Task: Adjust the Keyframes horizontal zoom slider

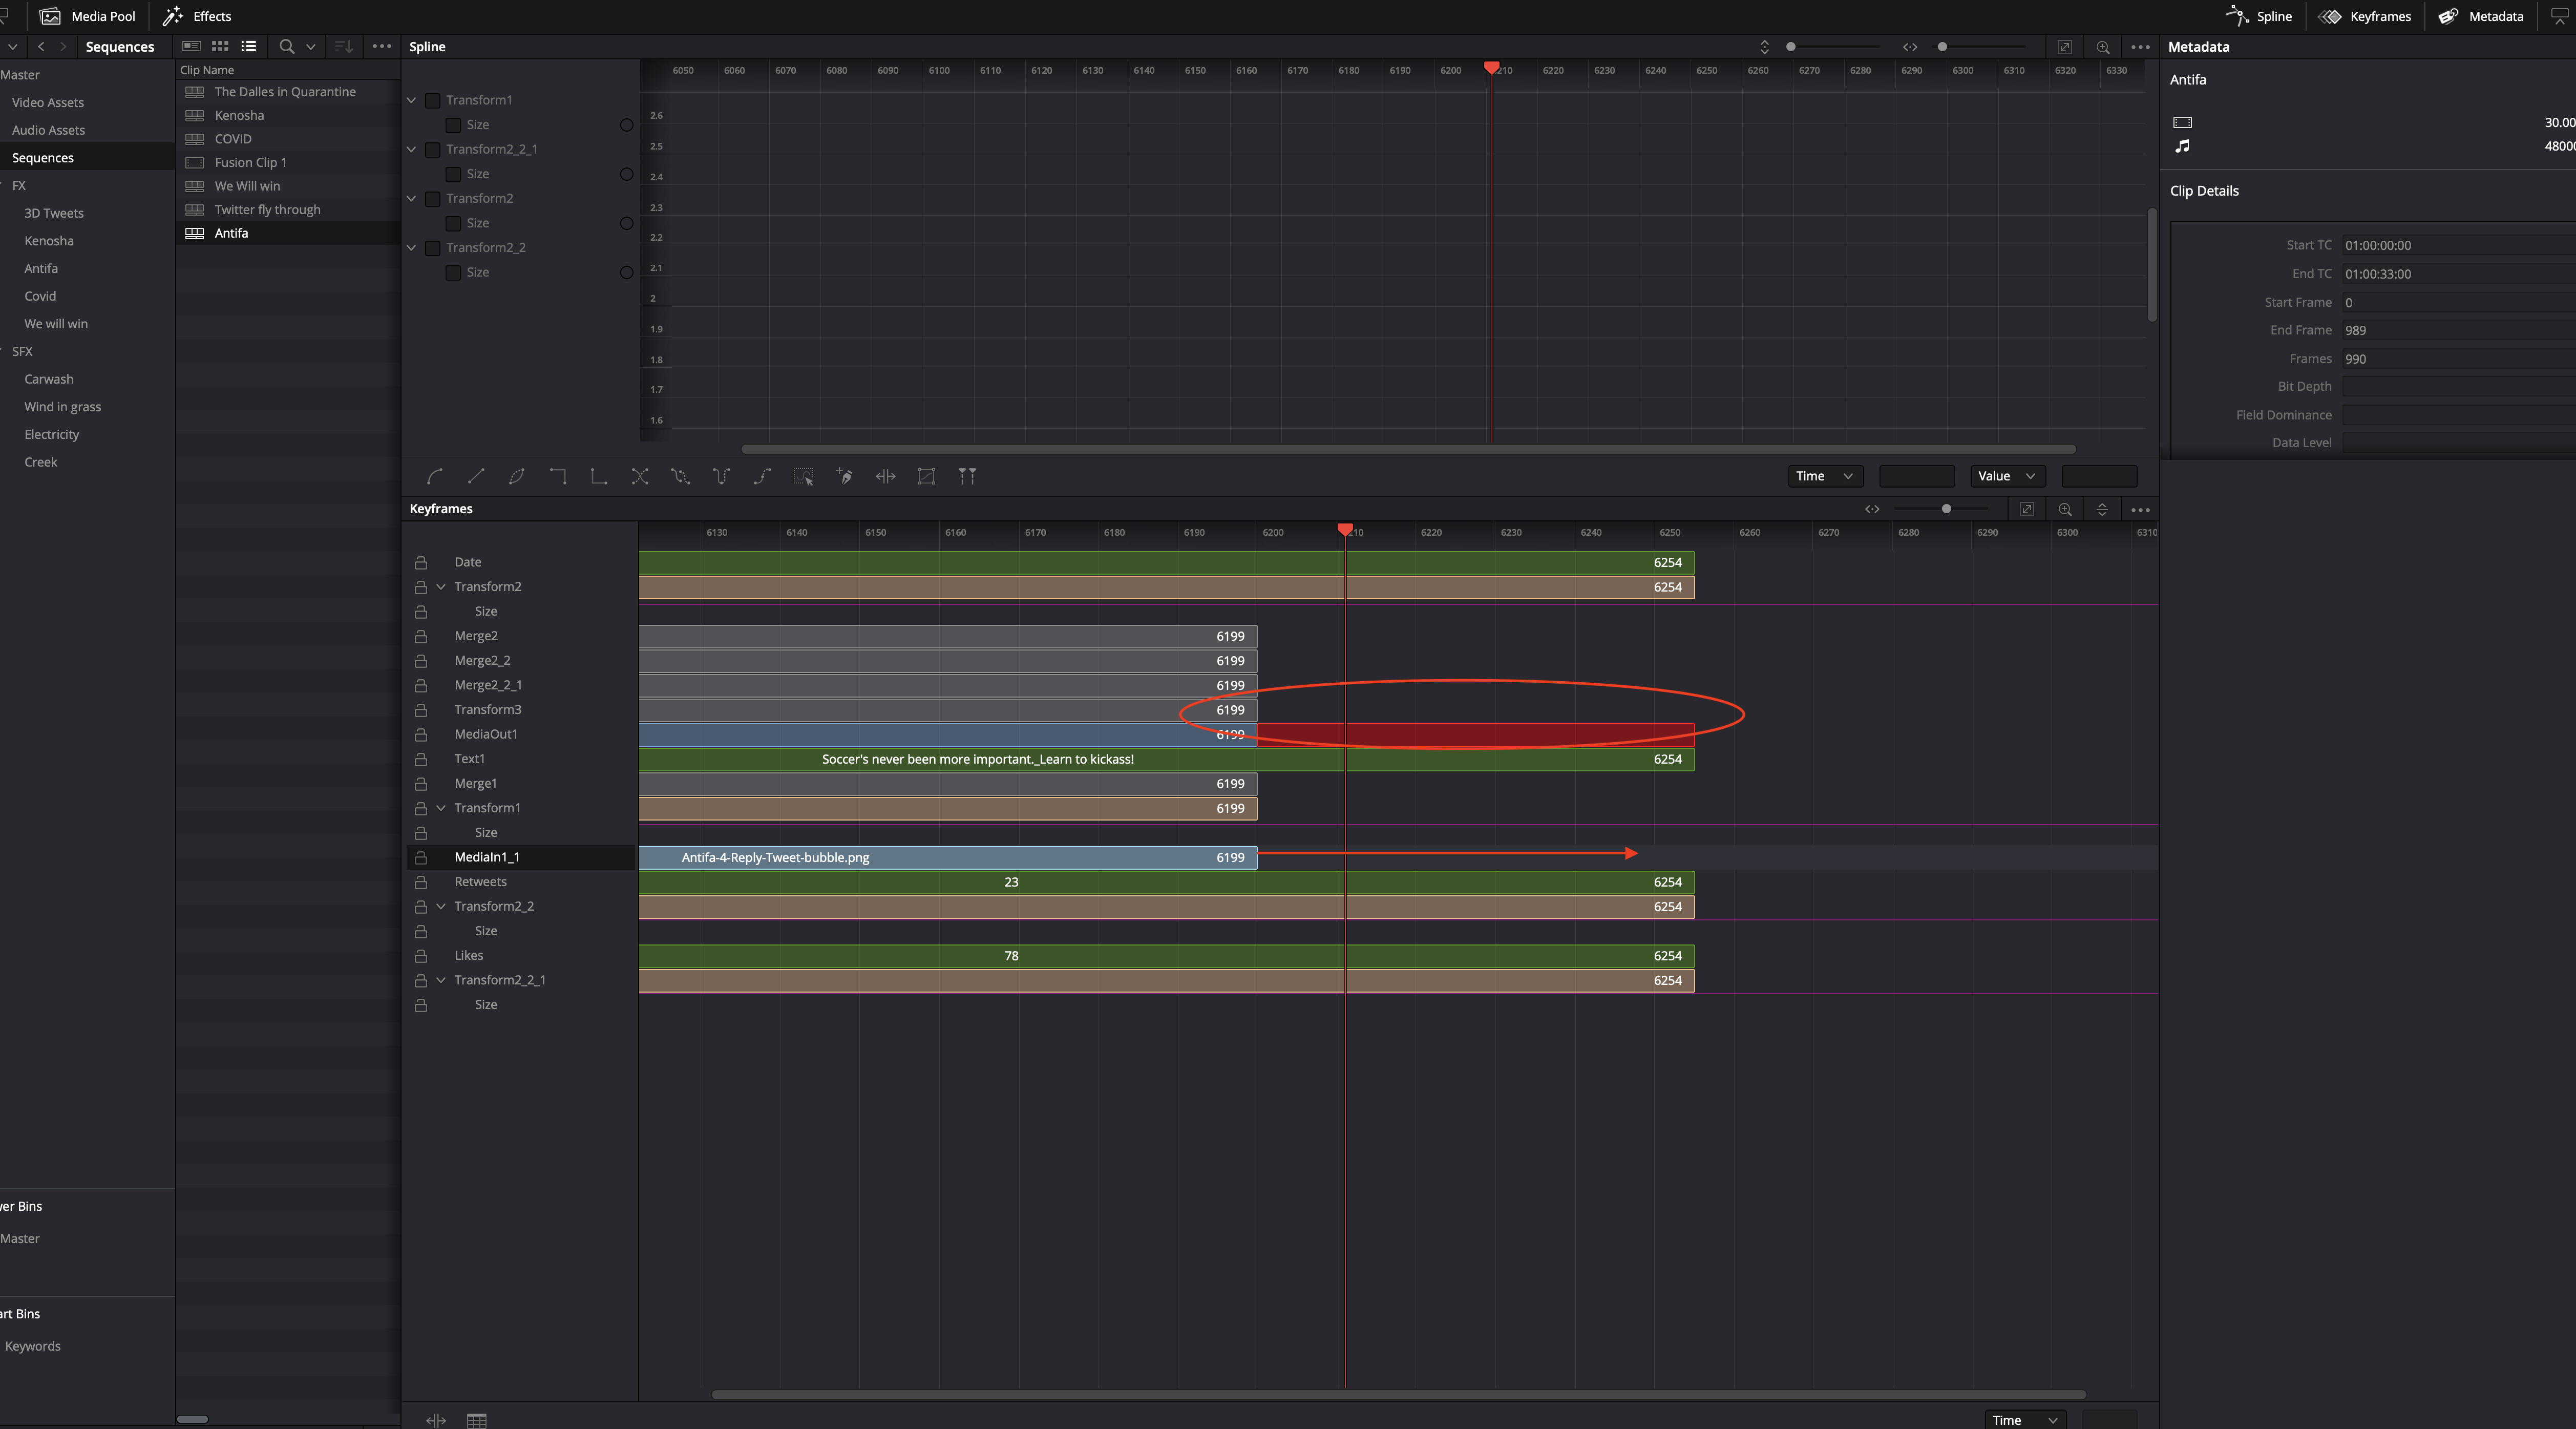Action: pyautogui.click(x=1946, y=509)
